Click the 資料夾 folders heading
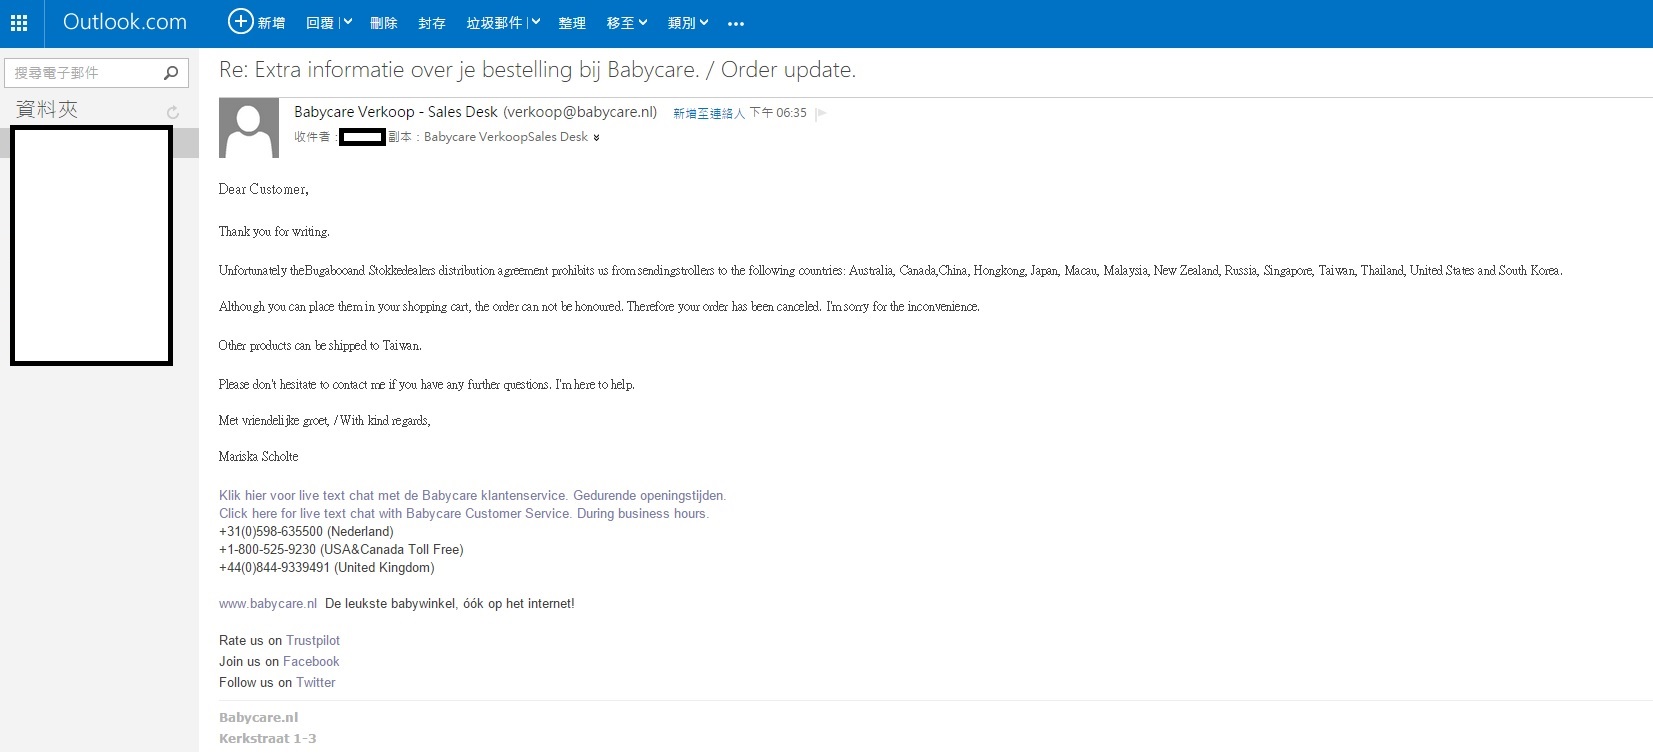1653x753 pixels. [47, 109]
